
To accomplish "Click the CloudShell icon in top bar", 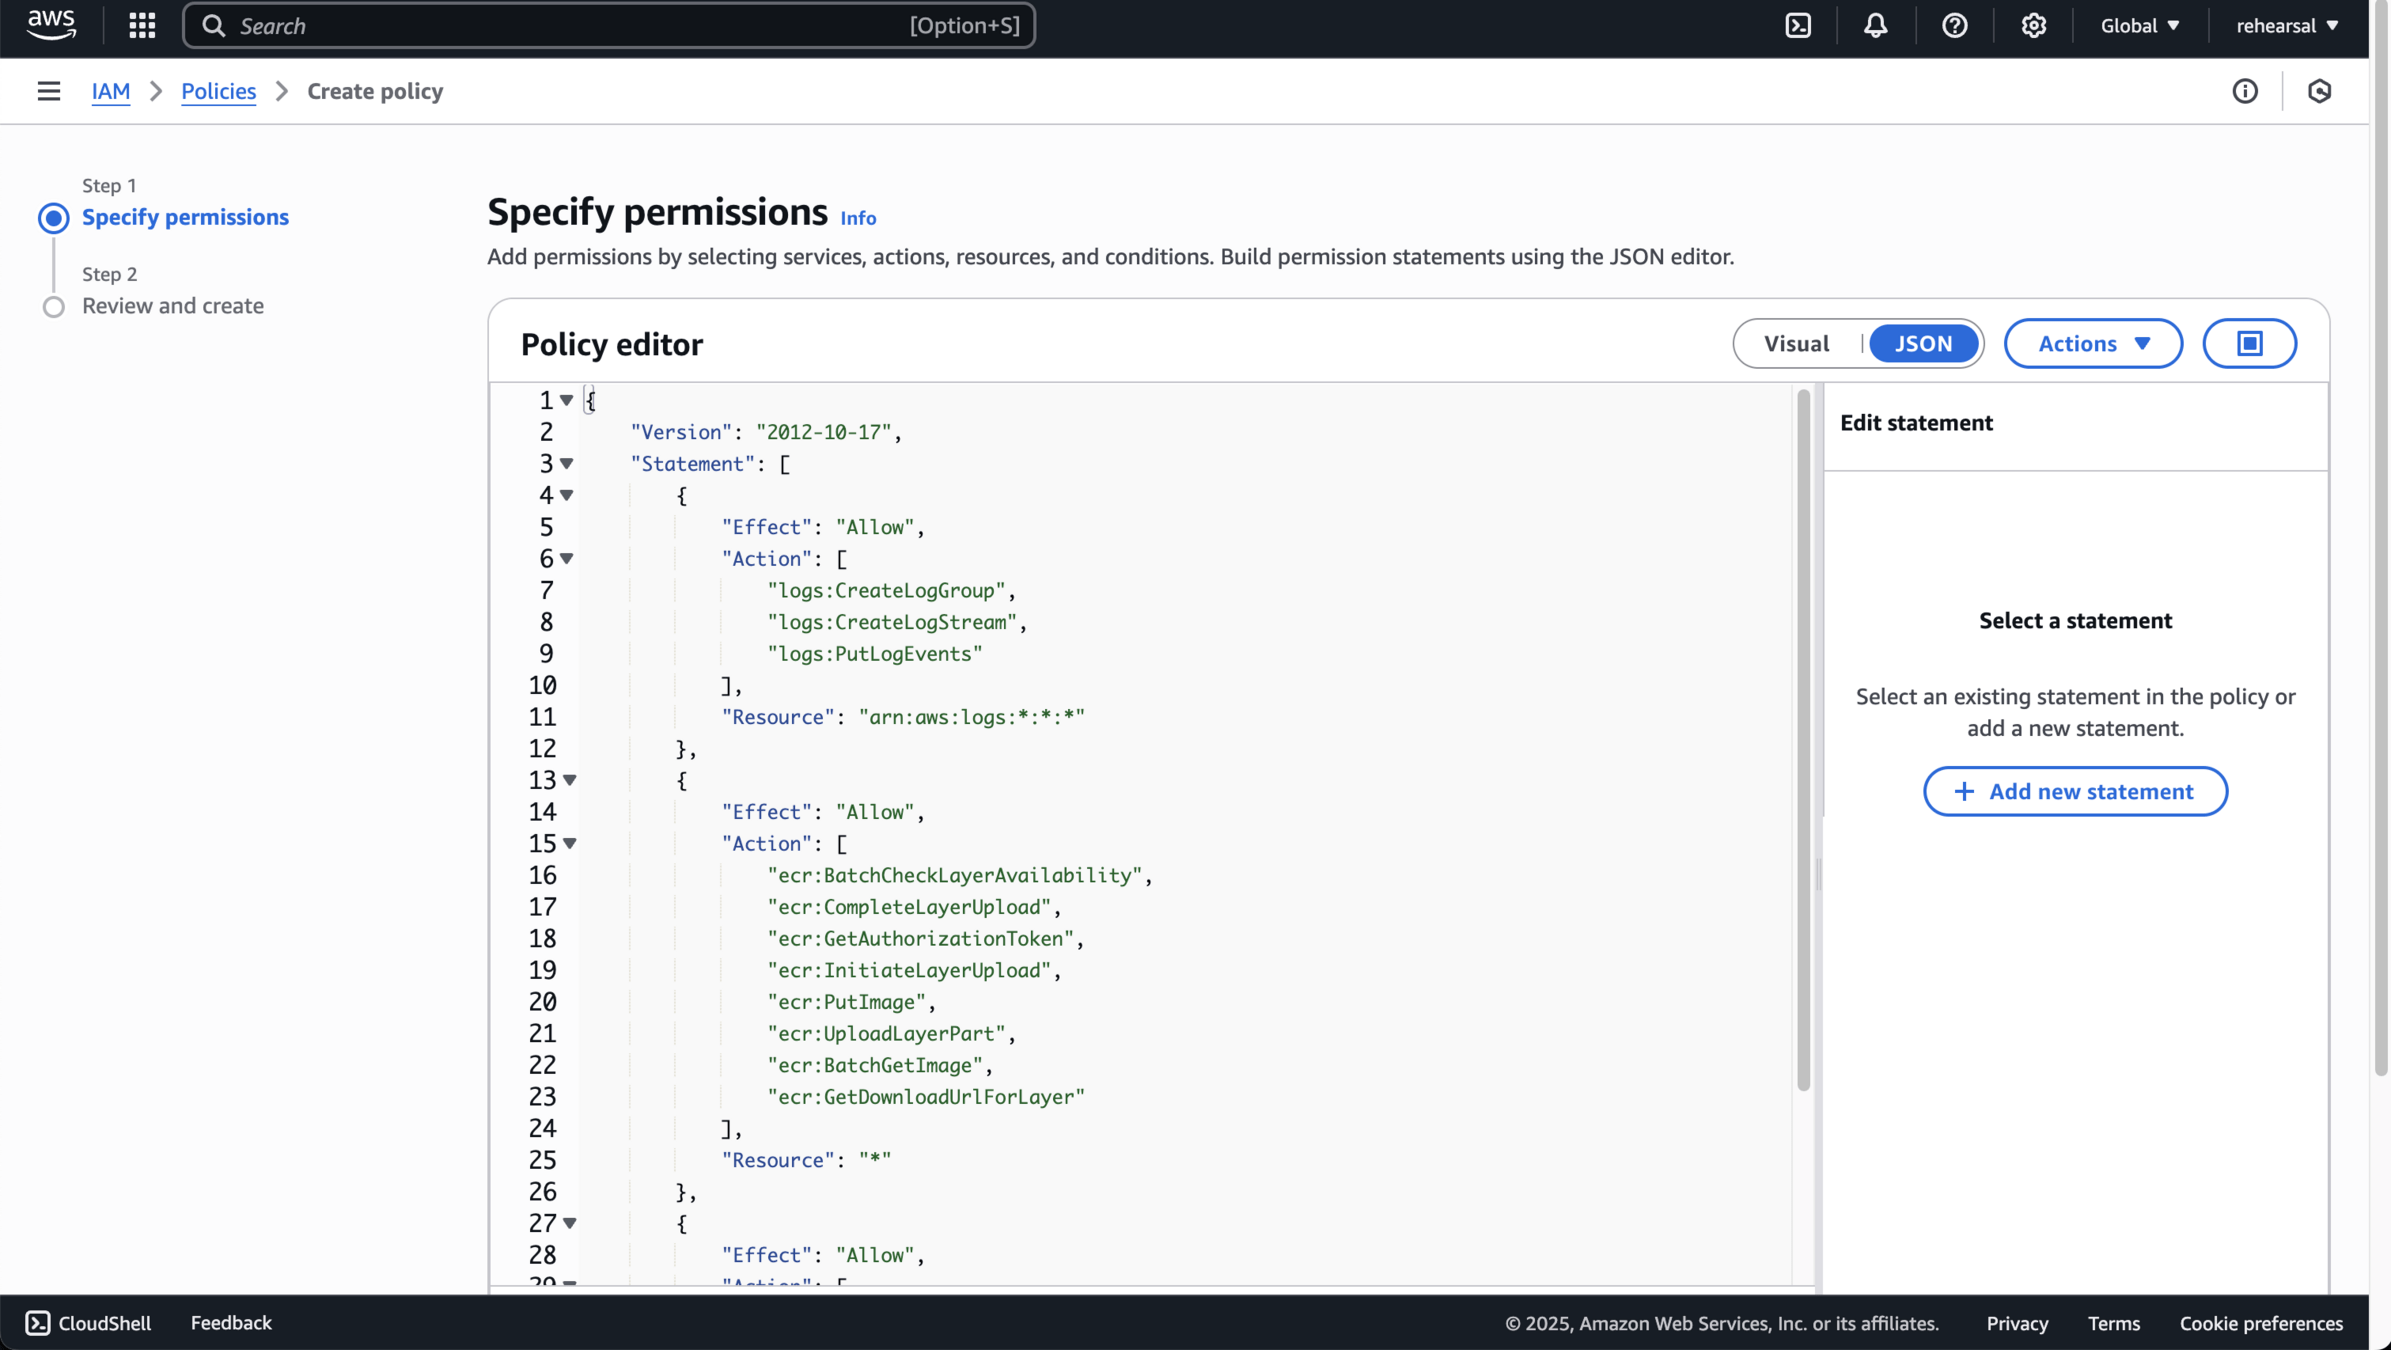I will click(x=1798, y=26).
